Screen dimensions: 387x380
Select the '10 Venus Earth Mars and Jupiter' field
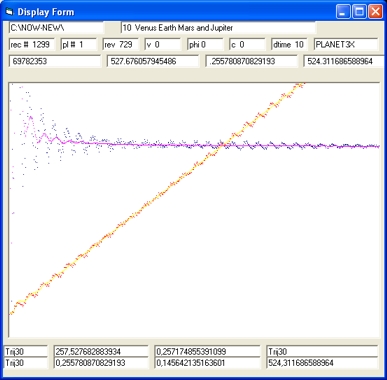coord(218,28)
